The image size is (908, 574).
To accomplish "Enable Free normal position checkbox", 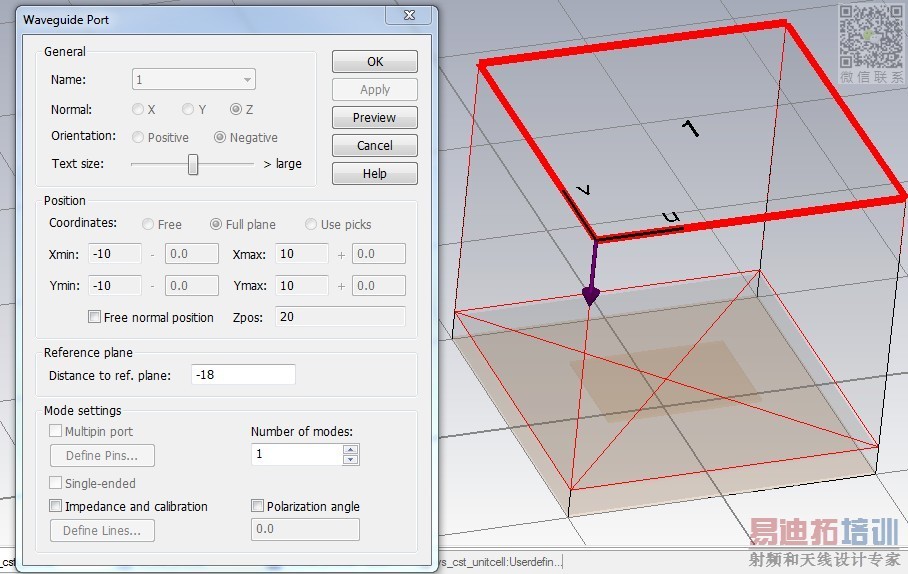I will [94, 317].
